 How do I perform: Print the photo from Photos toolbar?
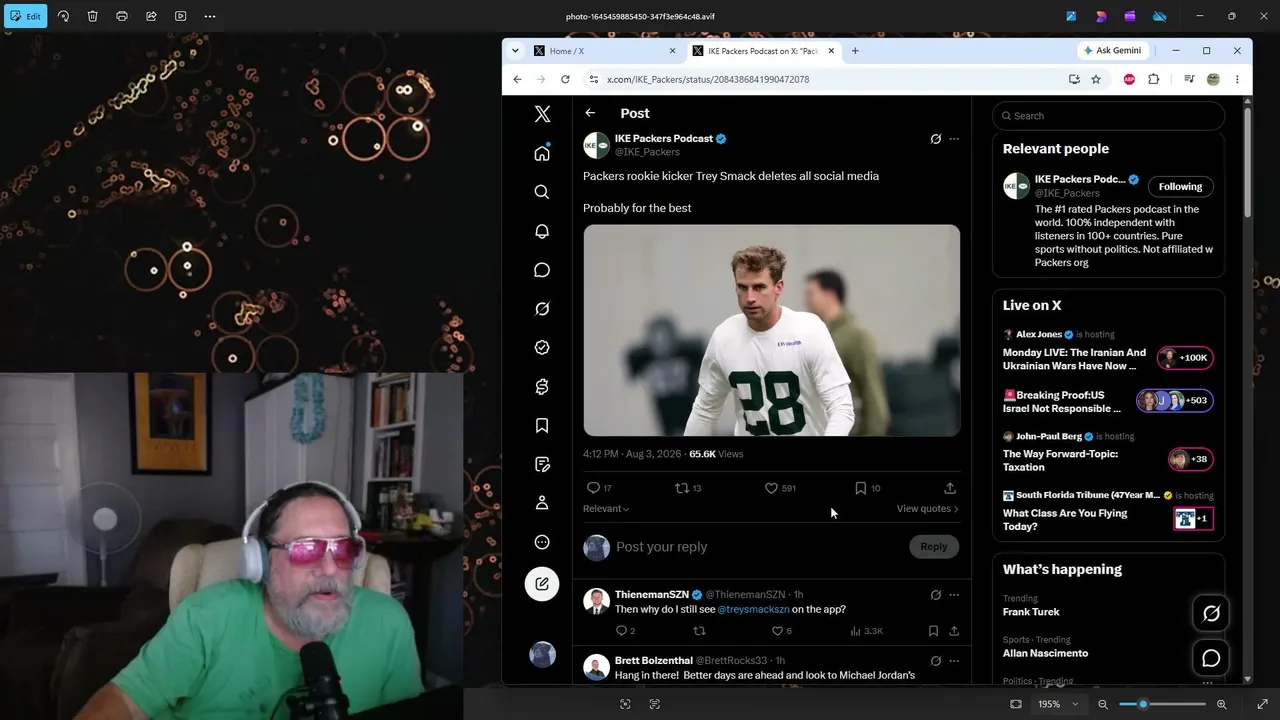click(122, 16)
